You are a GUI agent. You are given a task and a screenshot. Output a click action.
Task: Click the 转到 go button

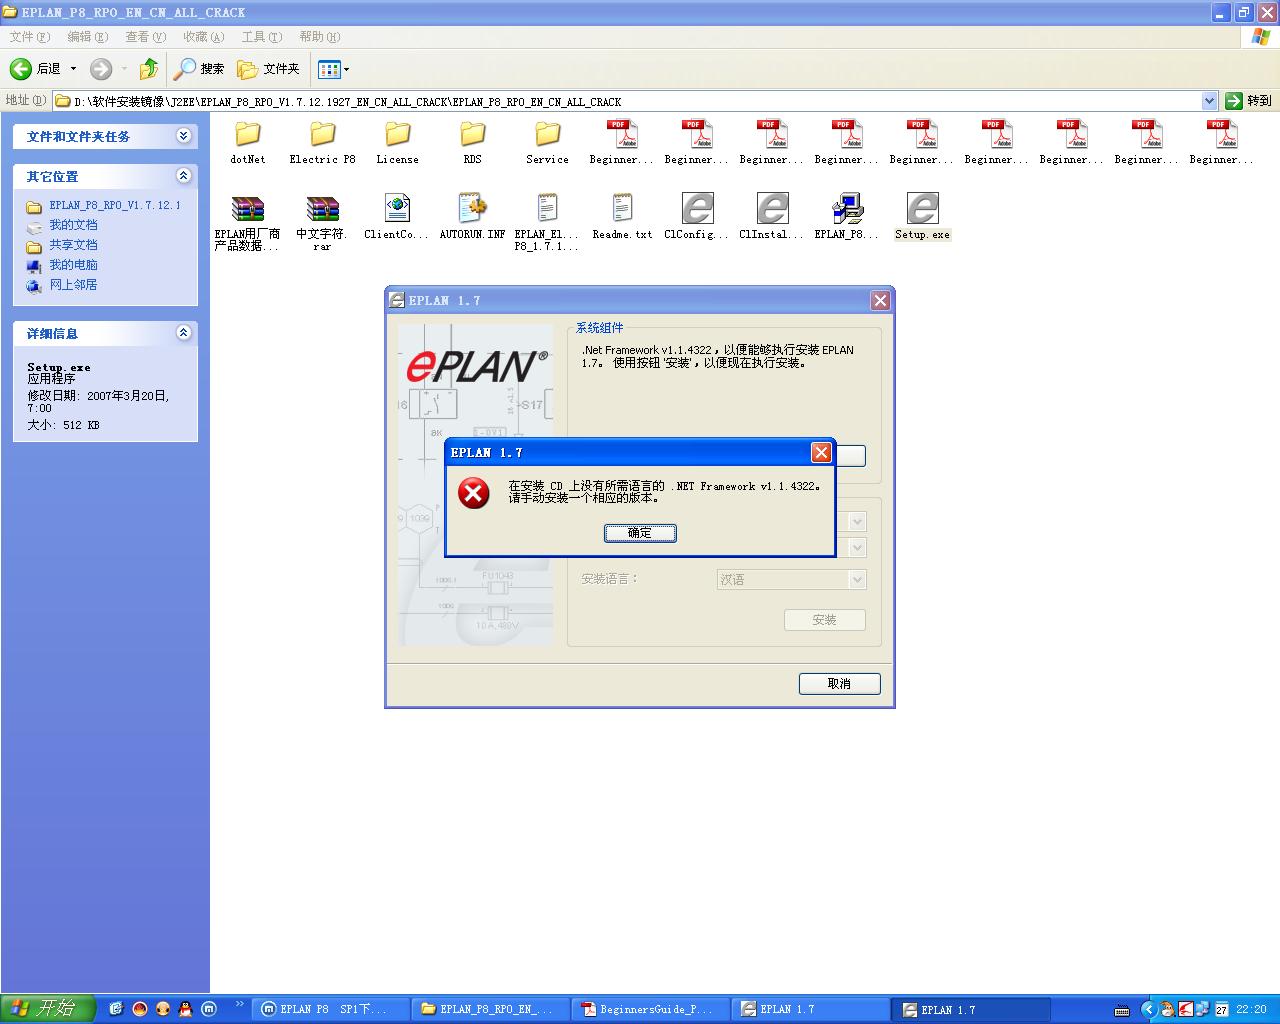[1249, 101]
